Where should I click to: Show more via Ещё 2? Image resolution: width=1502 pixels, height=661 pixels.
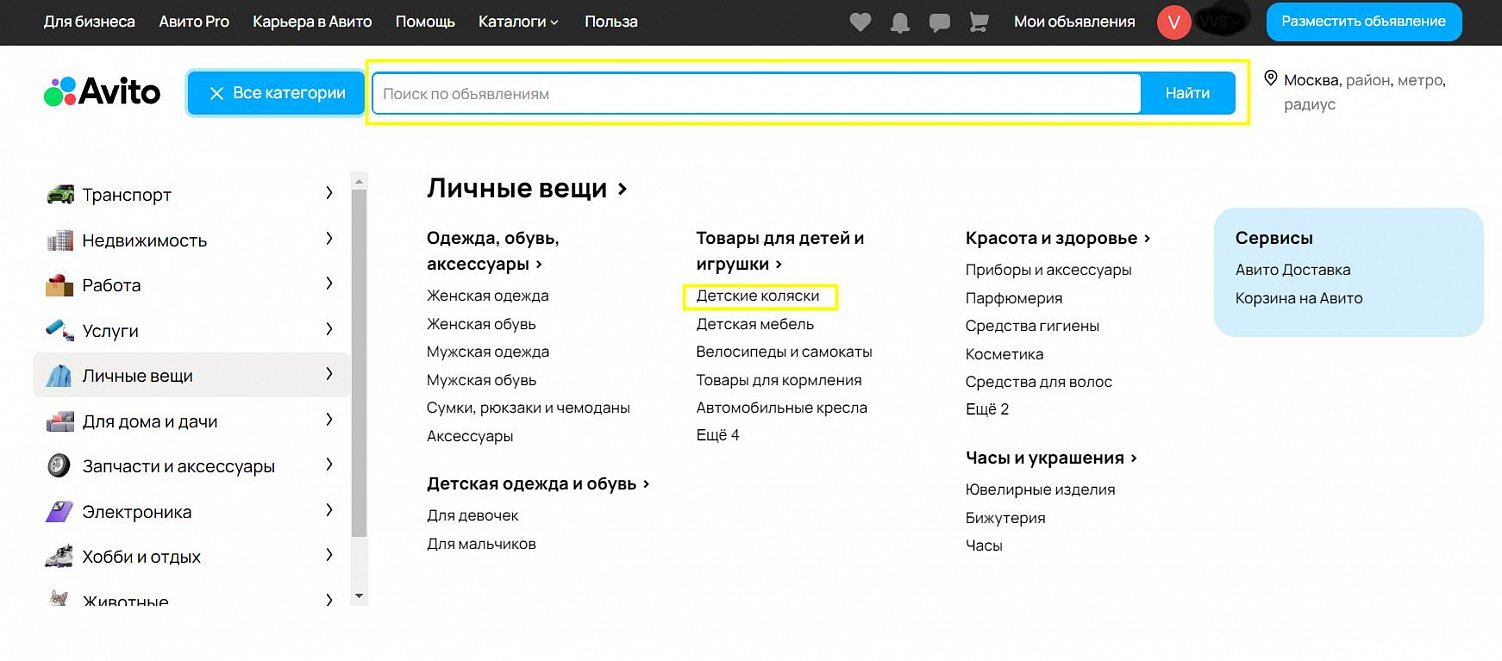(987, 409)
